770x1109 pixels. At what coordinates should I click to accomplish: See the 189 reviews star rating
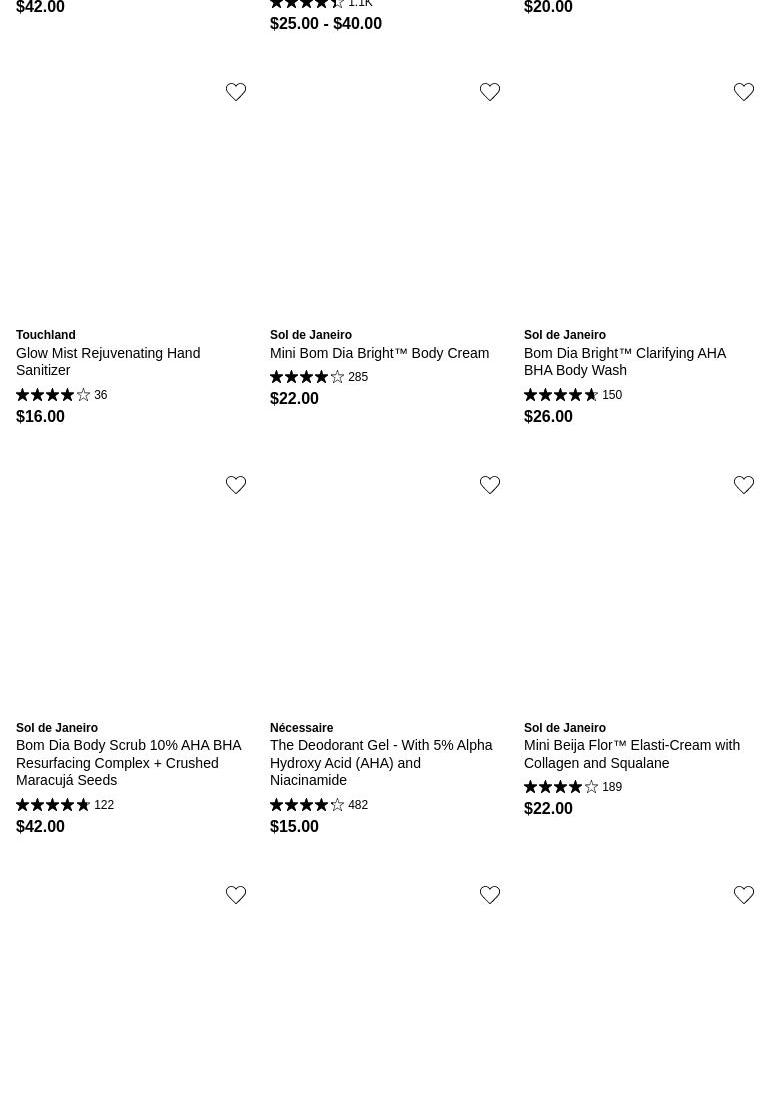[x=572, y=787]
